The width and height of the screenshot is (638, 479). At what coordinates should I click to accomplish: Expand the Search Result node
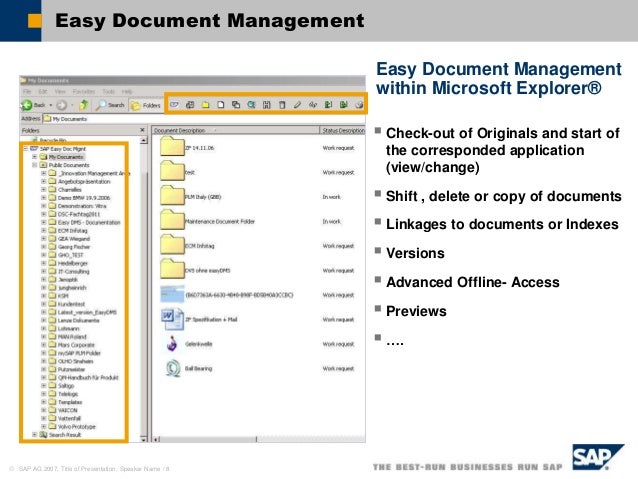click(x=35, y=435)
